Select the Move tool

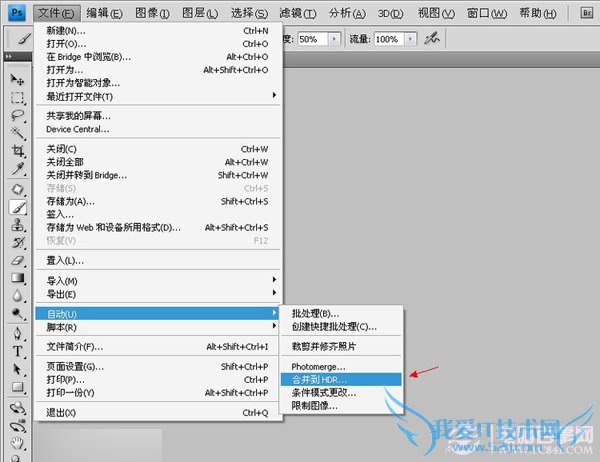tap(17, 80)
